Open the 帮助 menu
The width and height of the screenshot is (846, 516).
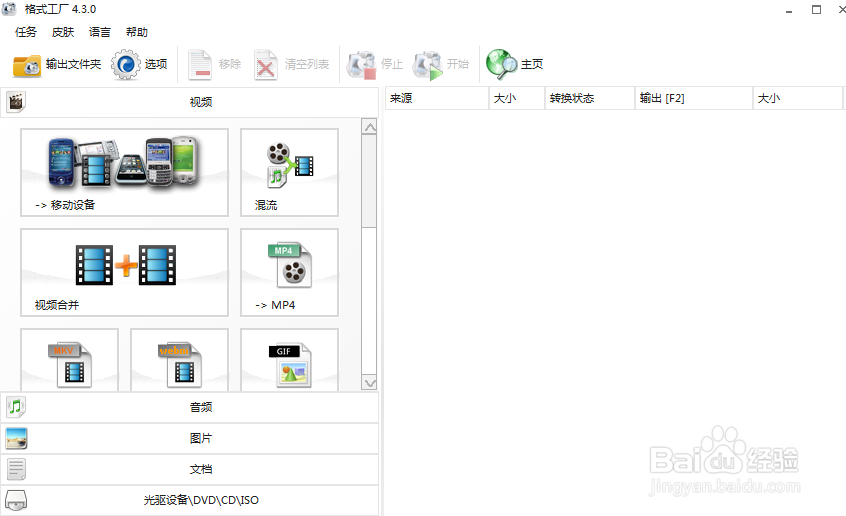pos(137,32)
